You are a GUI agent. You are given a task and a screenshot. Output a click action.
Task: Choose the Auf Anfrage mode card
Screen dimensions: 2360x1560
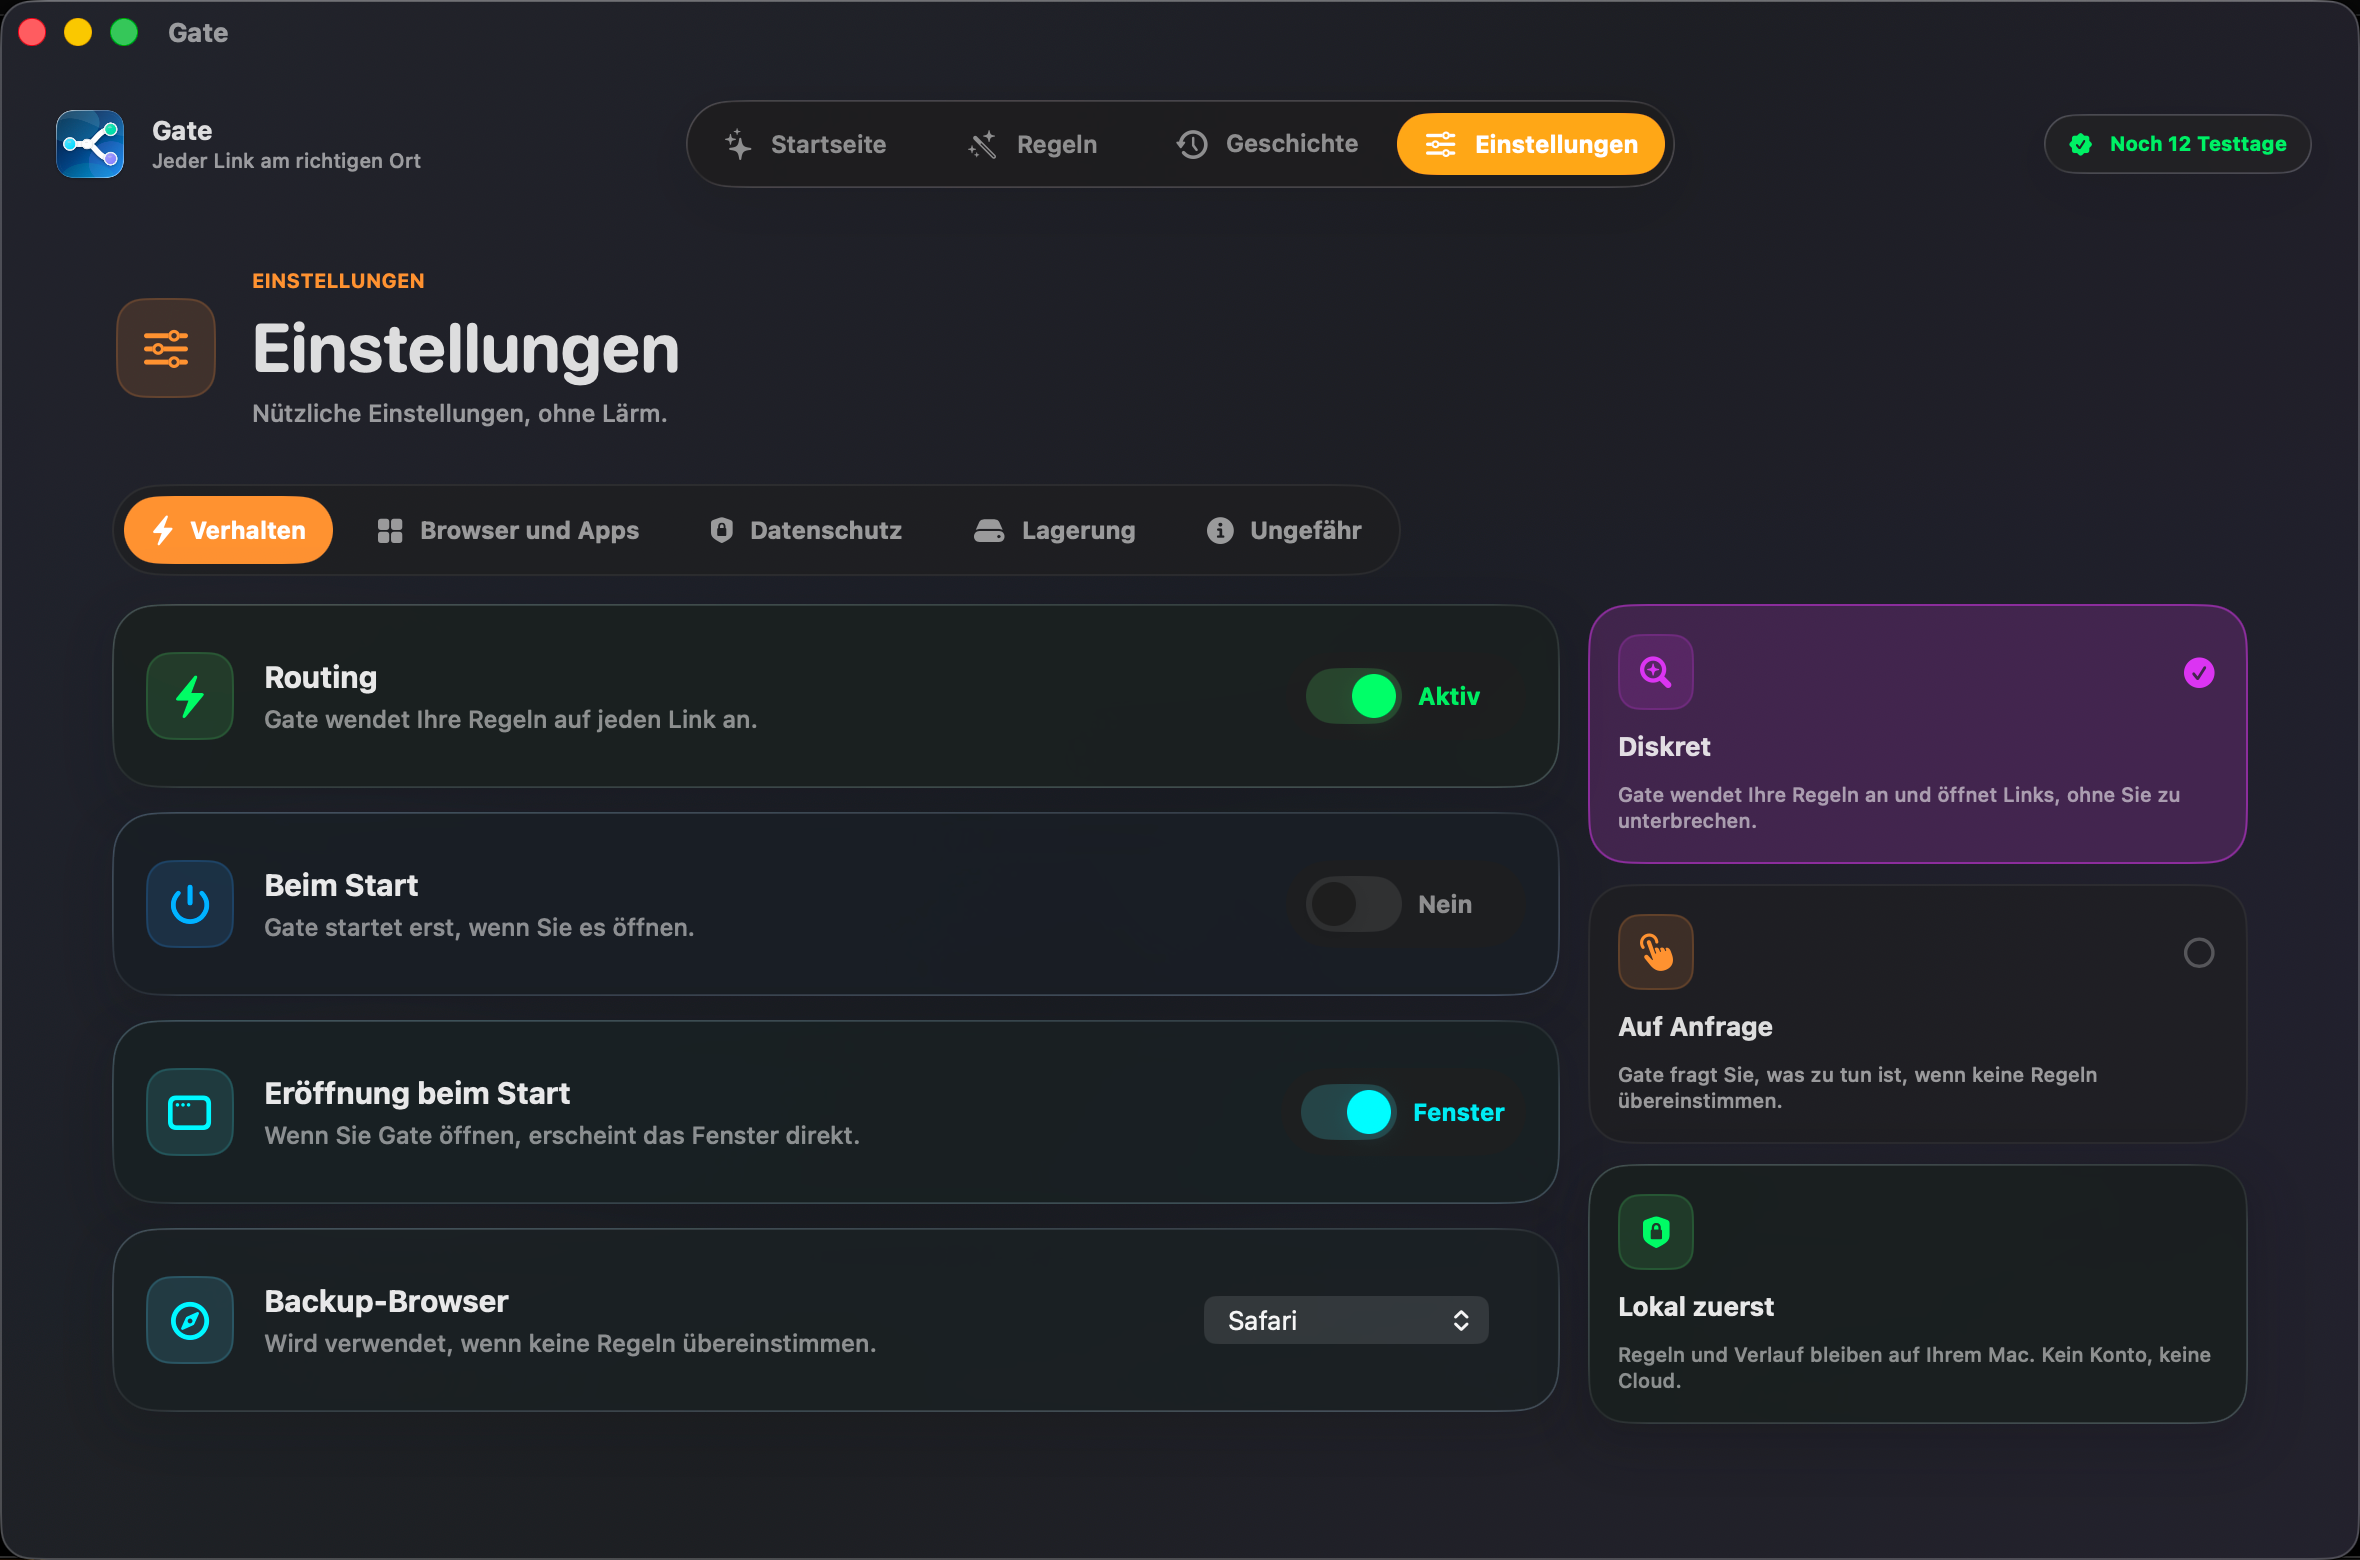[1918, 1014]
